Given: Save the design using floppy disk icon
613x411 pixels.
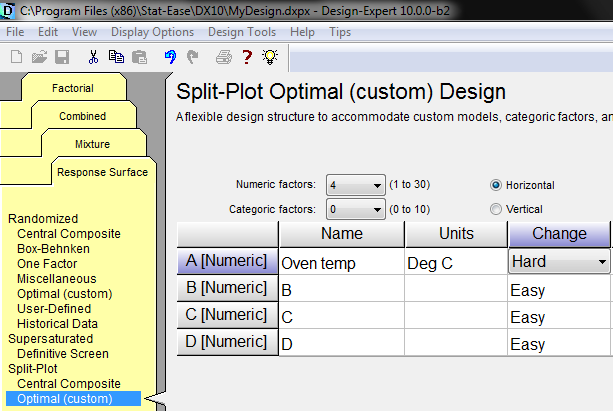Looking at the screenshot, I should tap(62, 57).
